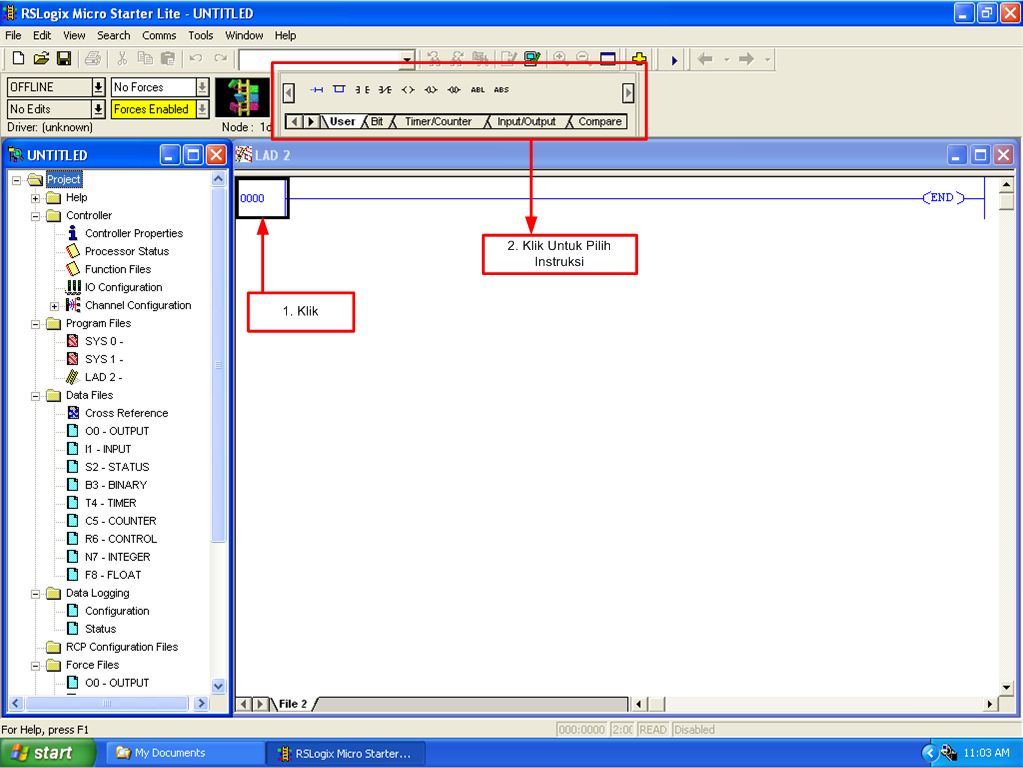The height and width of the screenshot is (768, 1023).
Task: Open the No Forces dropdown
Action: [x=202, y=87]
